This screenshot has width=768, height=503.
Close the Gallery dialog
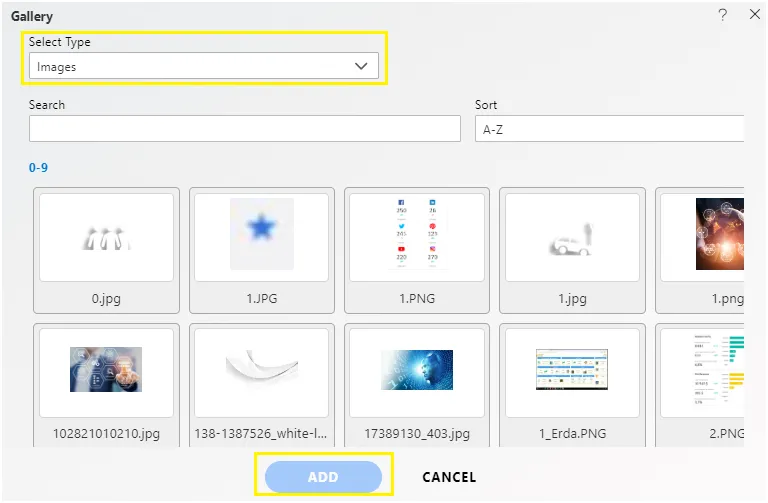(755, 14)
